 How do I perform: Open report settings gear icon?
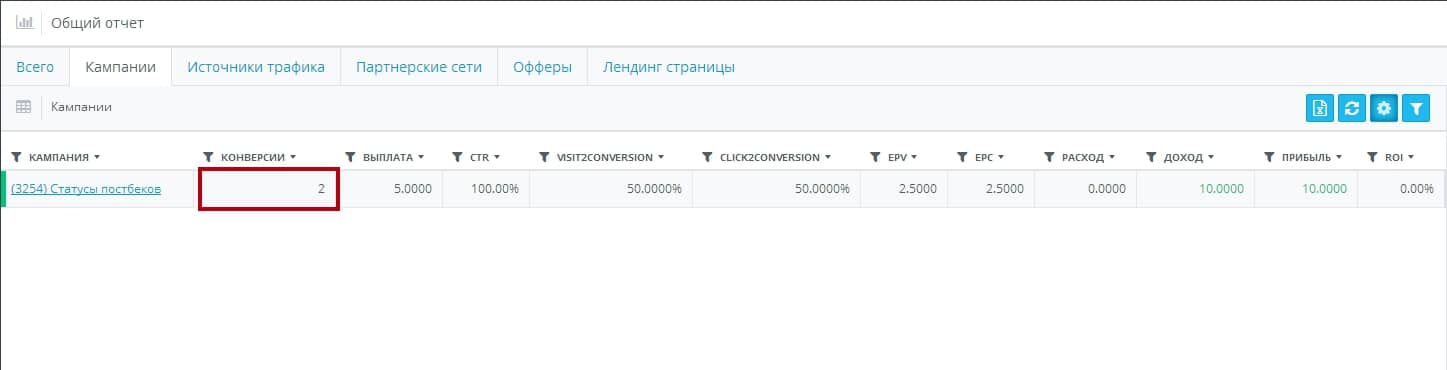click(1384, 108)
